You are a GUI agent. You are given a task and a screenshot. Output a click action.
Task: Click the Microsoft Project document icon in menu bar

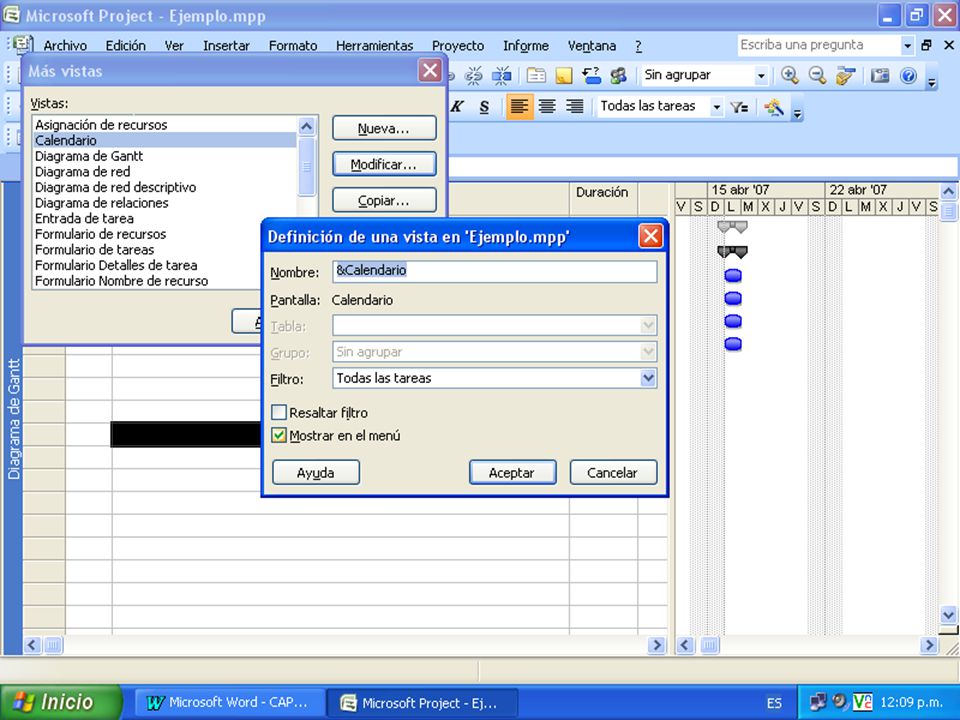tap(23, 44)
